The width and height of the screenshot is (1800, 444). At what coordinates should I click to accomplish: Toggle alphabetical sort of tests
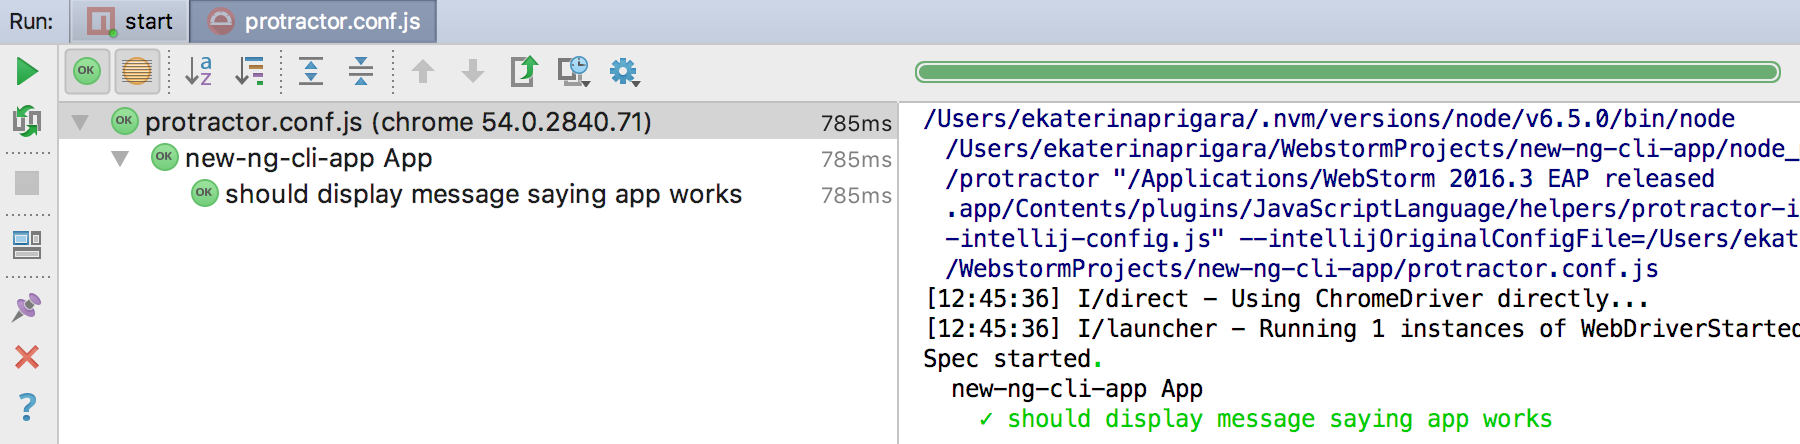[x=199, y=71]
